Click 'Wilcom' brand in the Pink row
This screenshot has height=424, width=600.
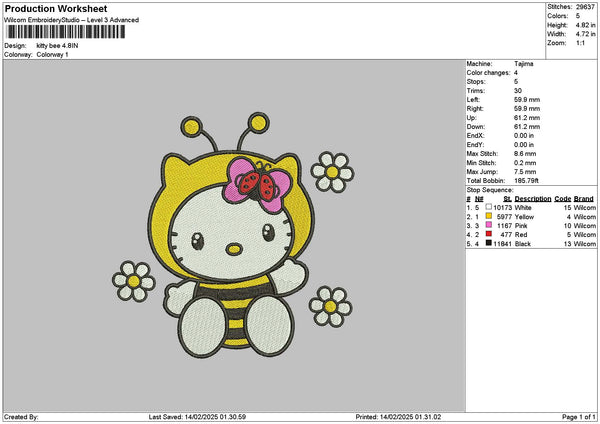[585, 226]
